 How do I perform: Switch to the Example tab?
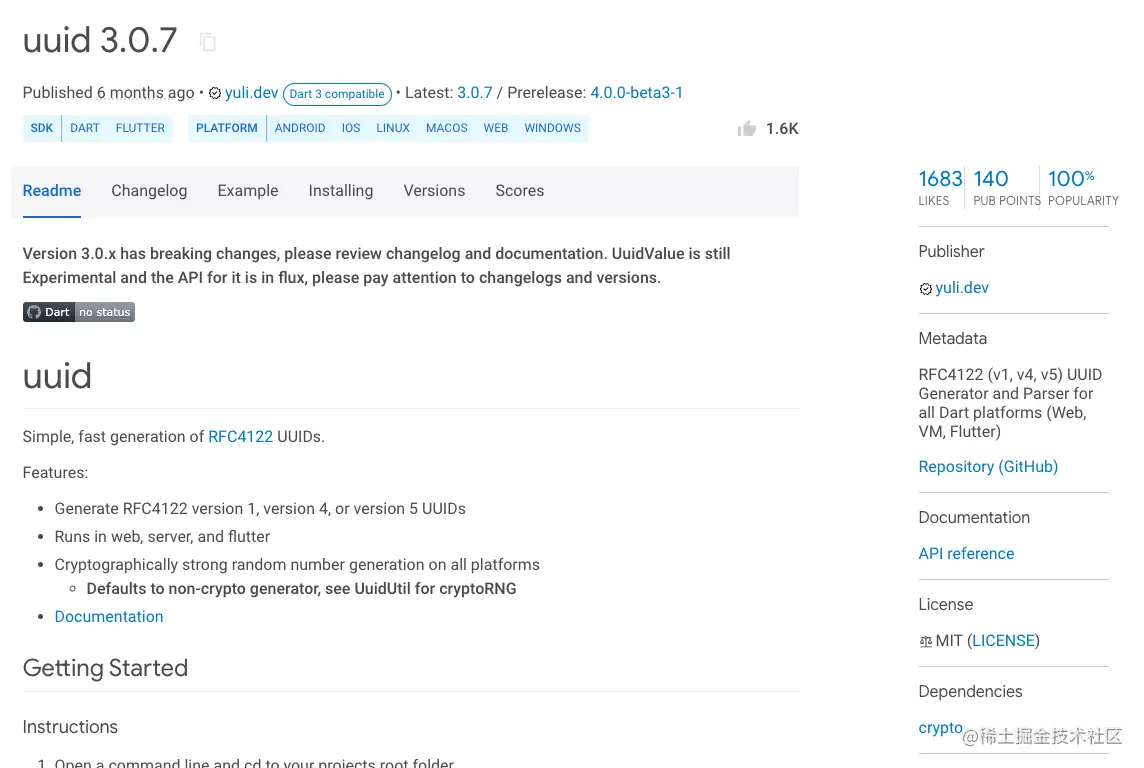(x=248, y=191)
